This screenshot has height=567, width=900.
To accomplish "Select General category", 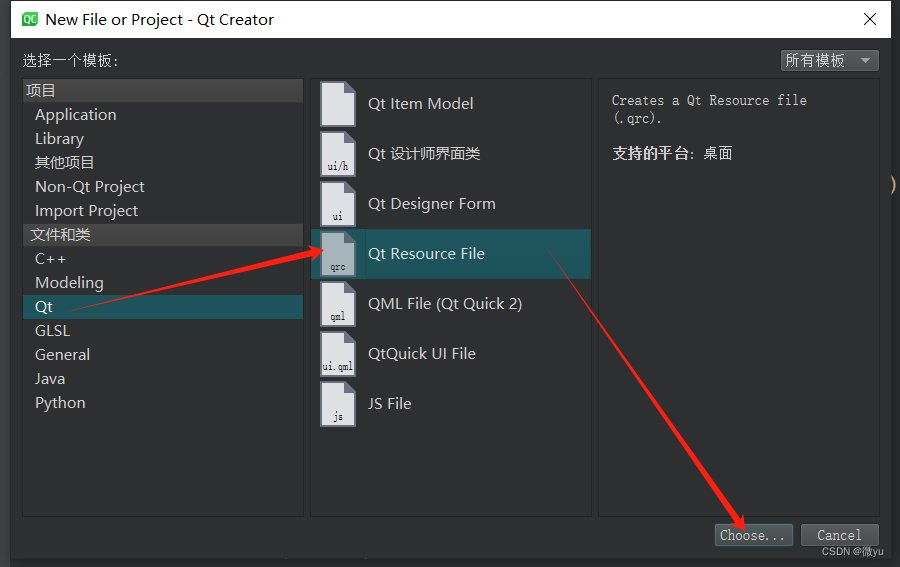I will 163,355.
